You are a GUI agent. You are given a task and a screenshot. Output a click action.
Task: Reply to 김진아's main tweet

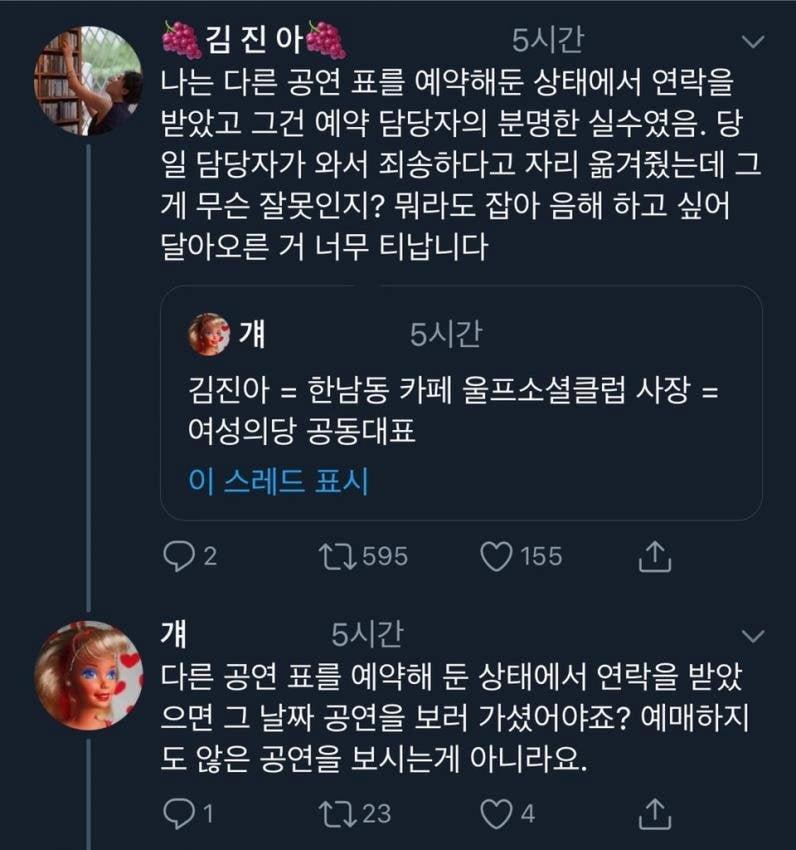coord(177,557)
